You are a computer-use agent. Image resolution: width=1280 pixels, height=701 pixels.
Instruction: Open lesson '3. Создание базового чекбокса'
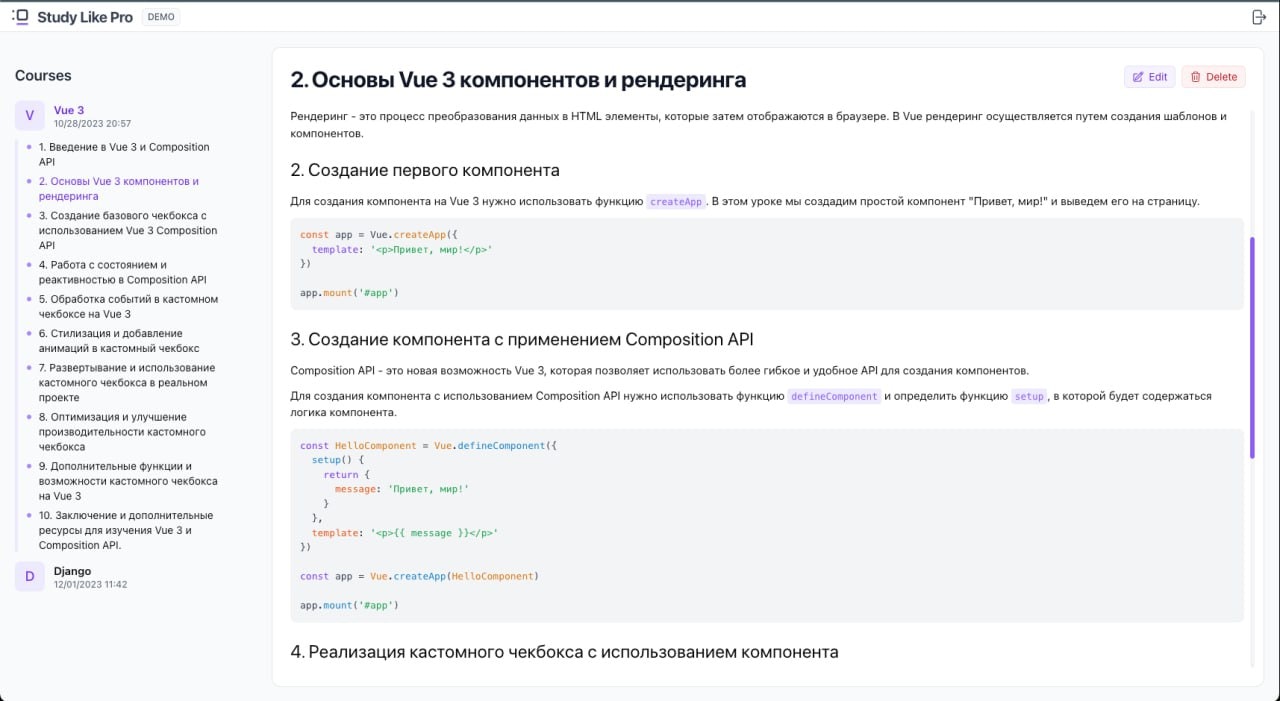[x=126, y=230]
